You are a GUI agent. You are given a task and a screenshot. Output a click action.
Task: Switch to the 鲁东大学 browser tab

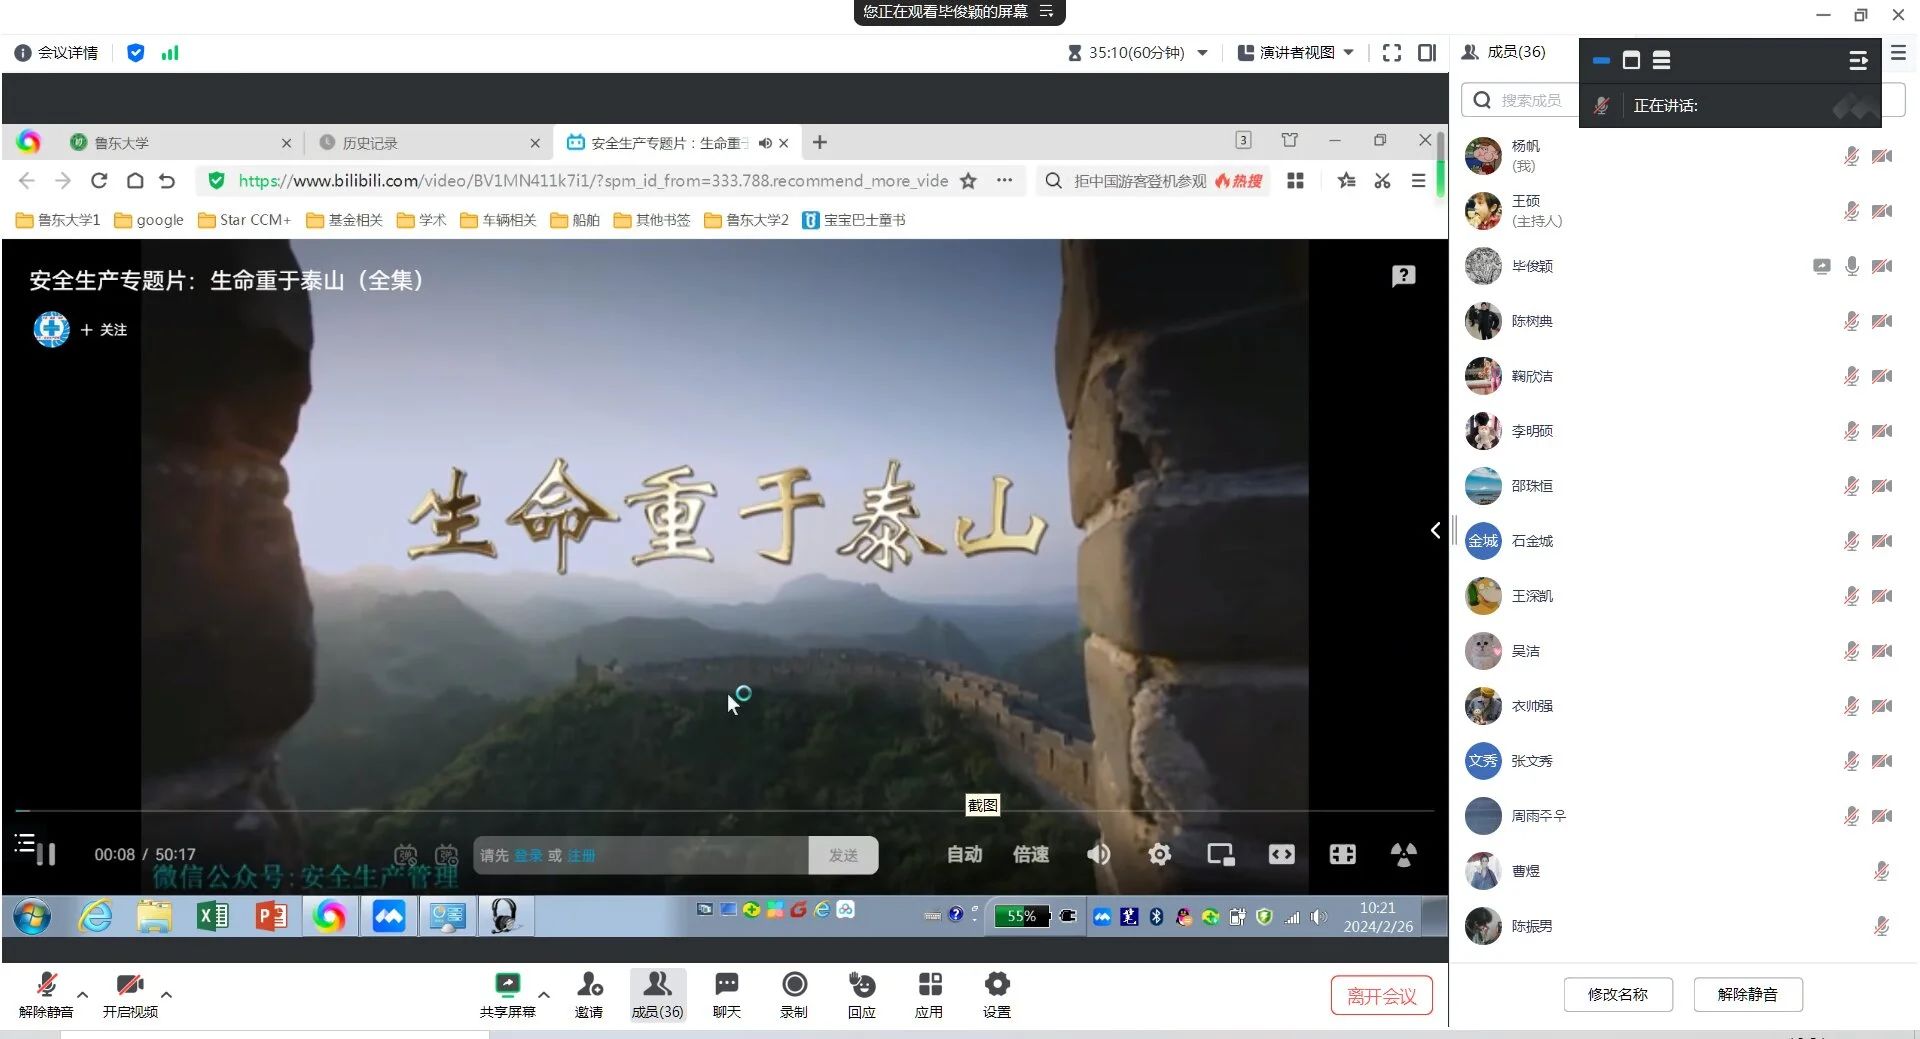click(180, 143)
